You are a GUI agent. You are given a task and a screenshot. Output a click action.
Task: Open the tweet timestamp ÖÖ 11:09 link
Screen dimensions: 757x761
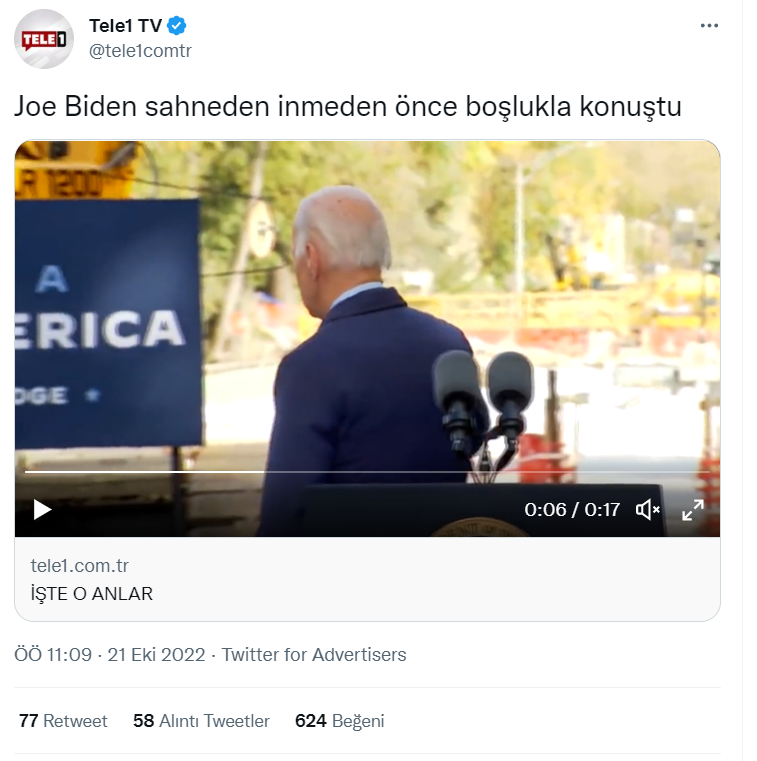53,655
